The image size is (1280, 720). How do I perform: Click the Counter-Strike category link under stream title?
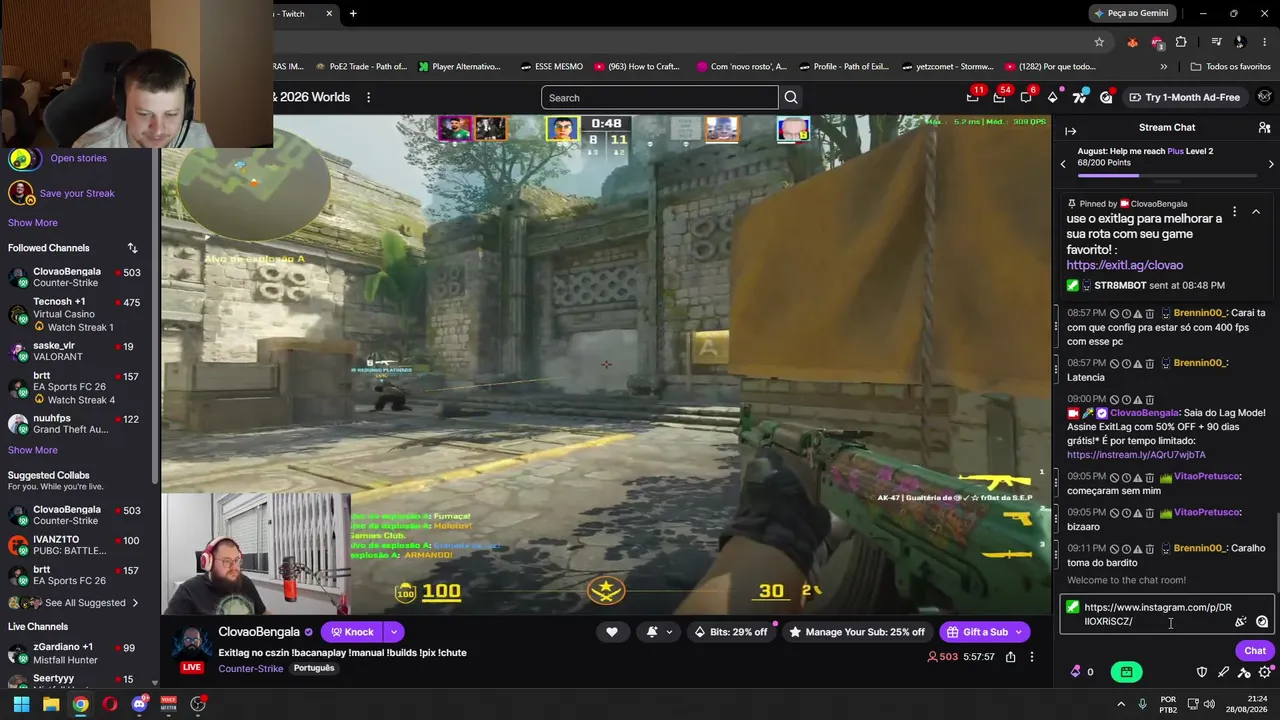pos(251,668)
